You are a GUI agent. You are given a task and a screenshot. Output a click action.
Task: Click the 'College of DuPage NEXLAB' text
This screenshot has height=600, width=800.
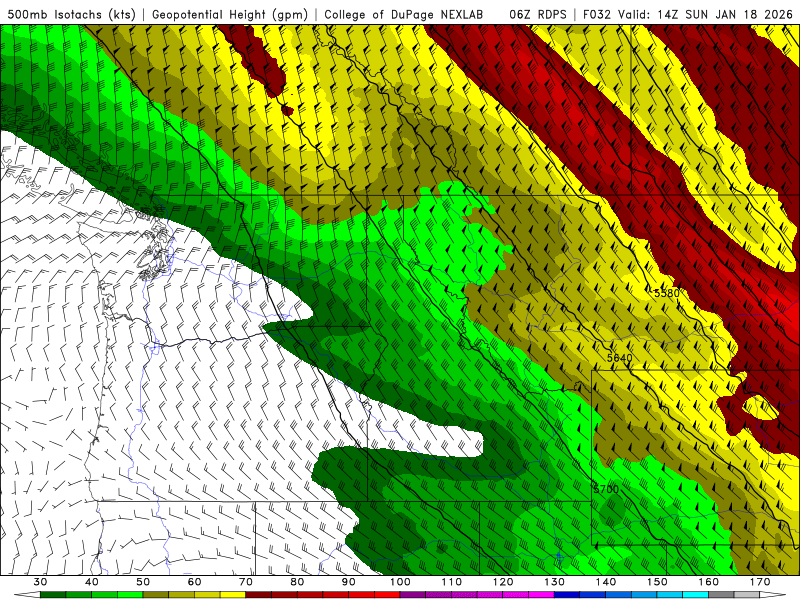pos(404,14)
